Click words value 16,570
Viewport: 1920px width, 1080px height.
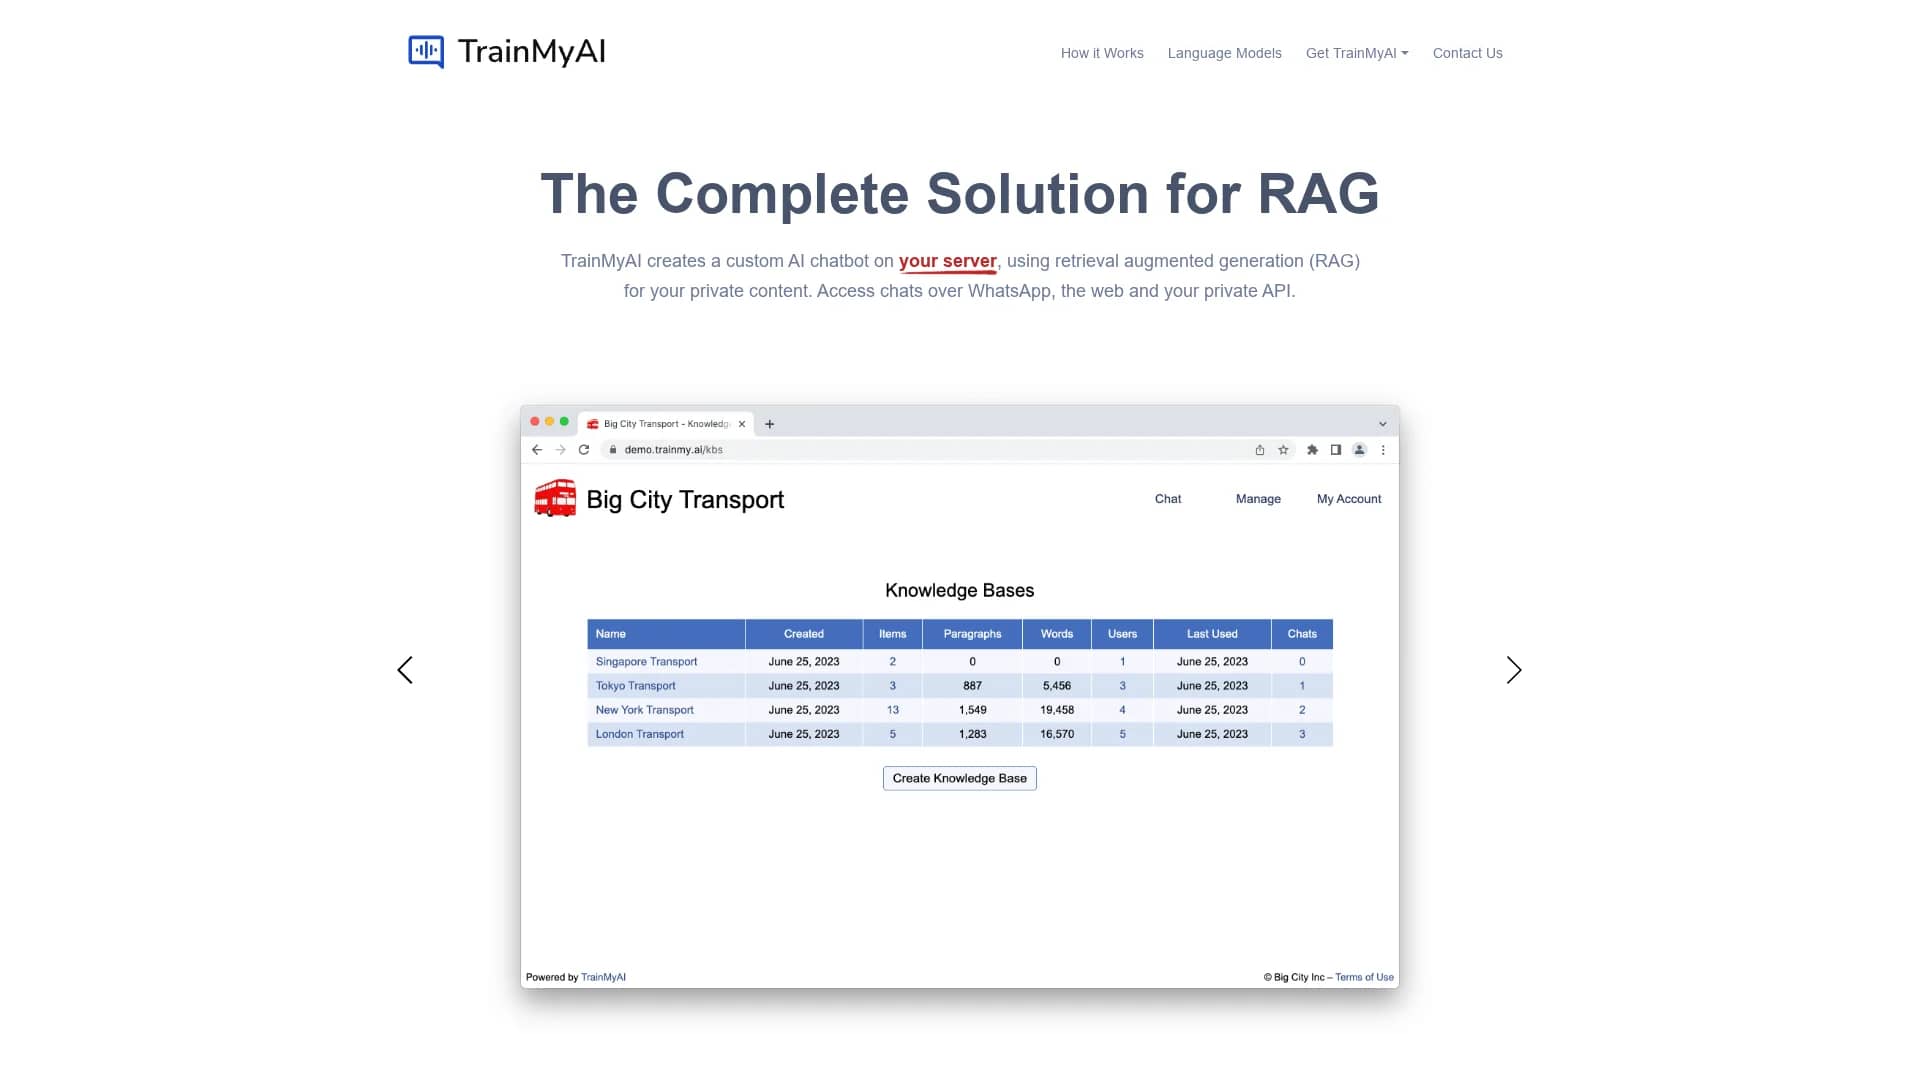1057,734
